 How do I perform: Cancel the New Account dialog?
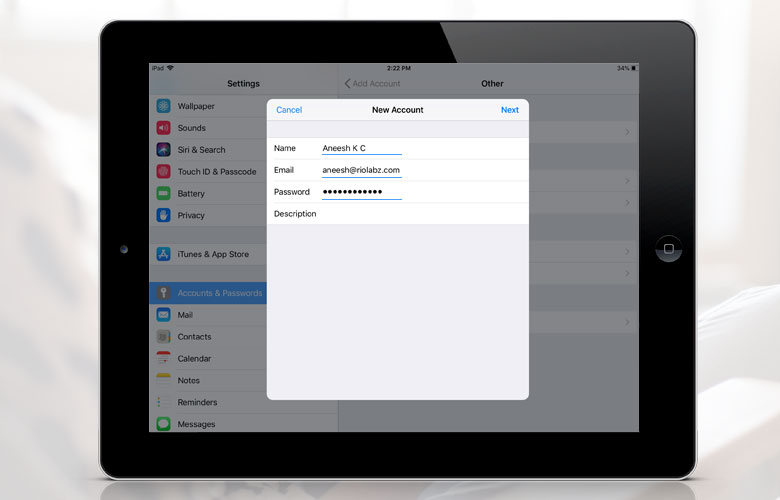click(289, 110)
